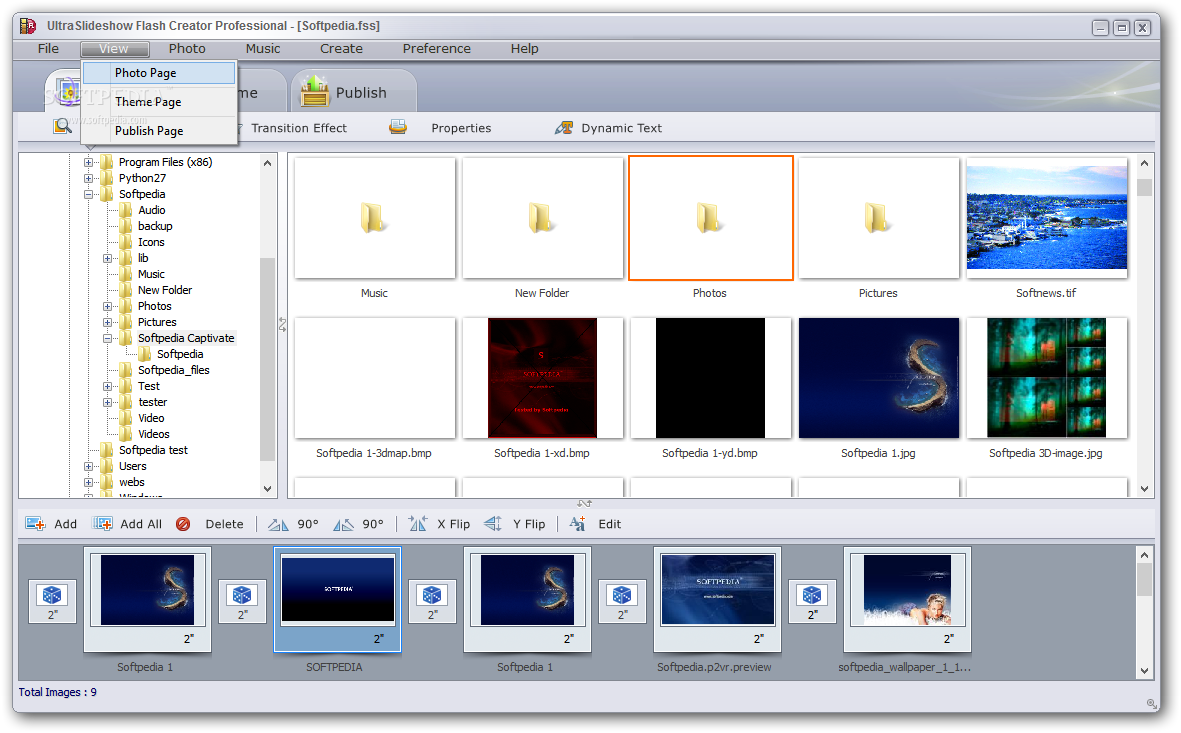
Task: Select Softpedia.p2vr.preview slide in timeline
Action: click(x=717, y=600)
